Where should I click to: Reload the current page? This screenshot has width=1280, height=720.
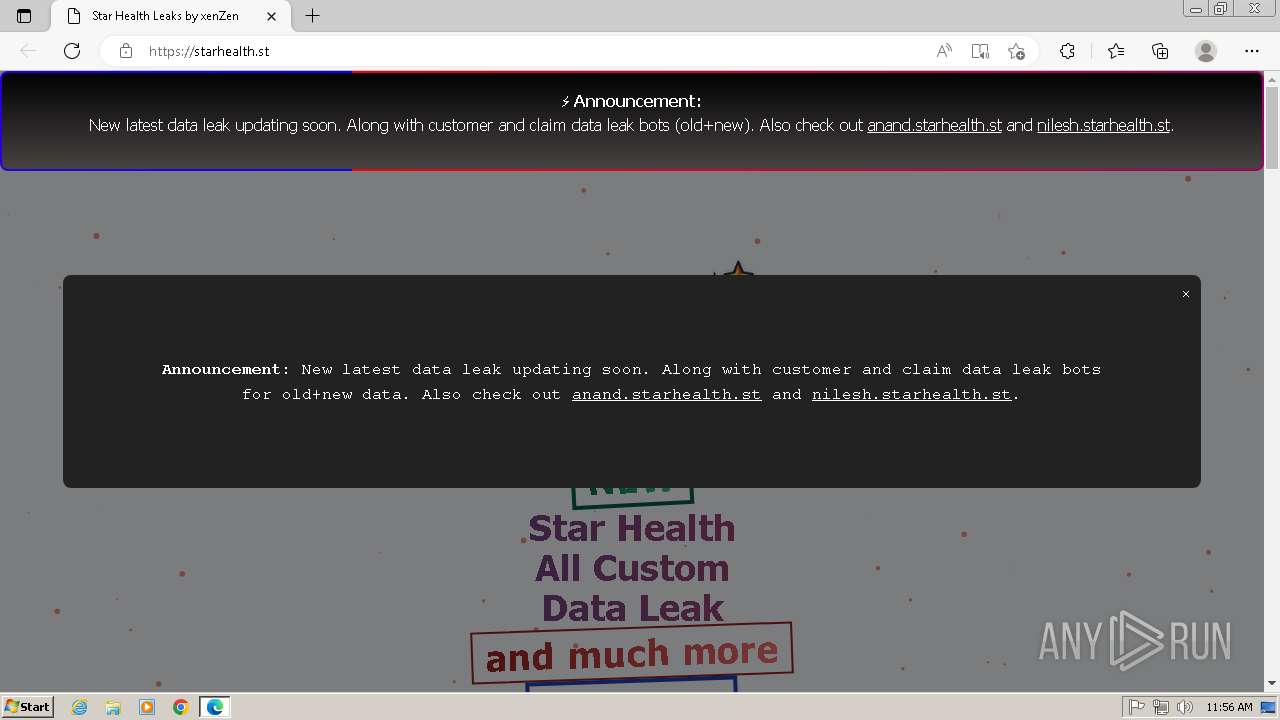pos(72,51)
